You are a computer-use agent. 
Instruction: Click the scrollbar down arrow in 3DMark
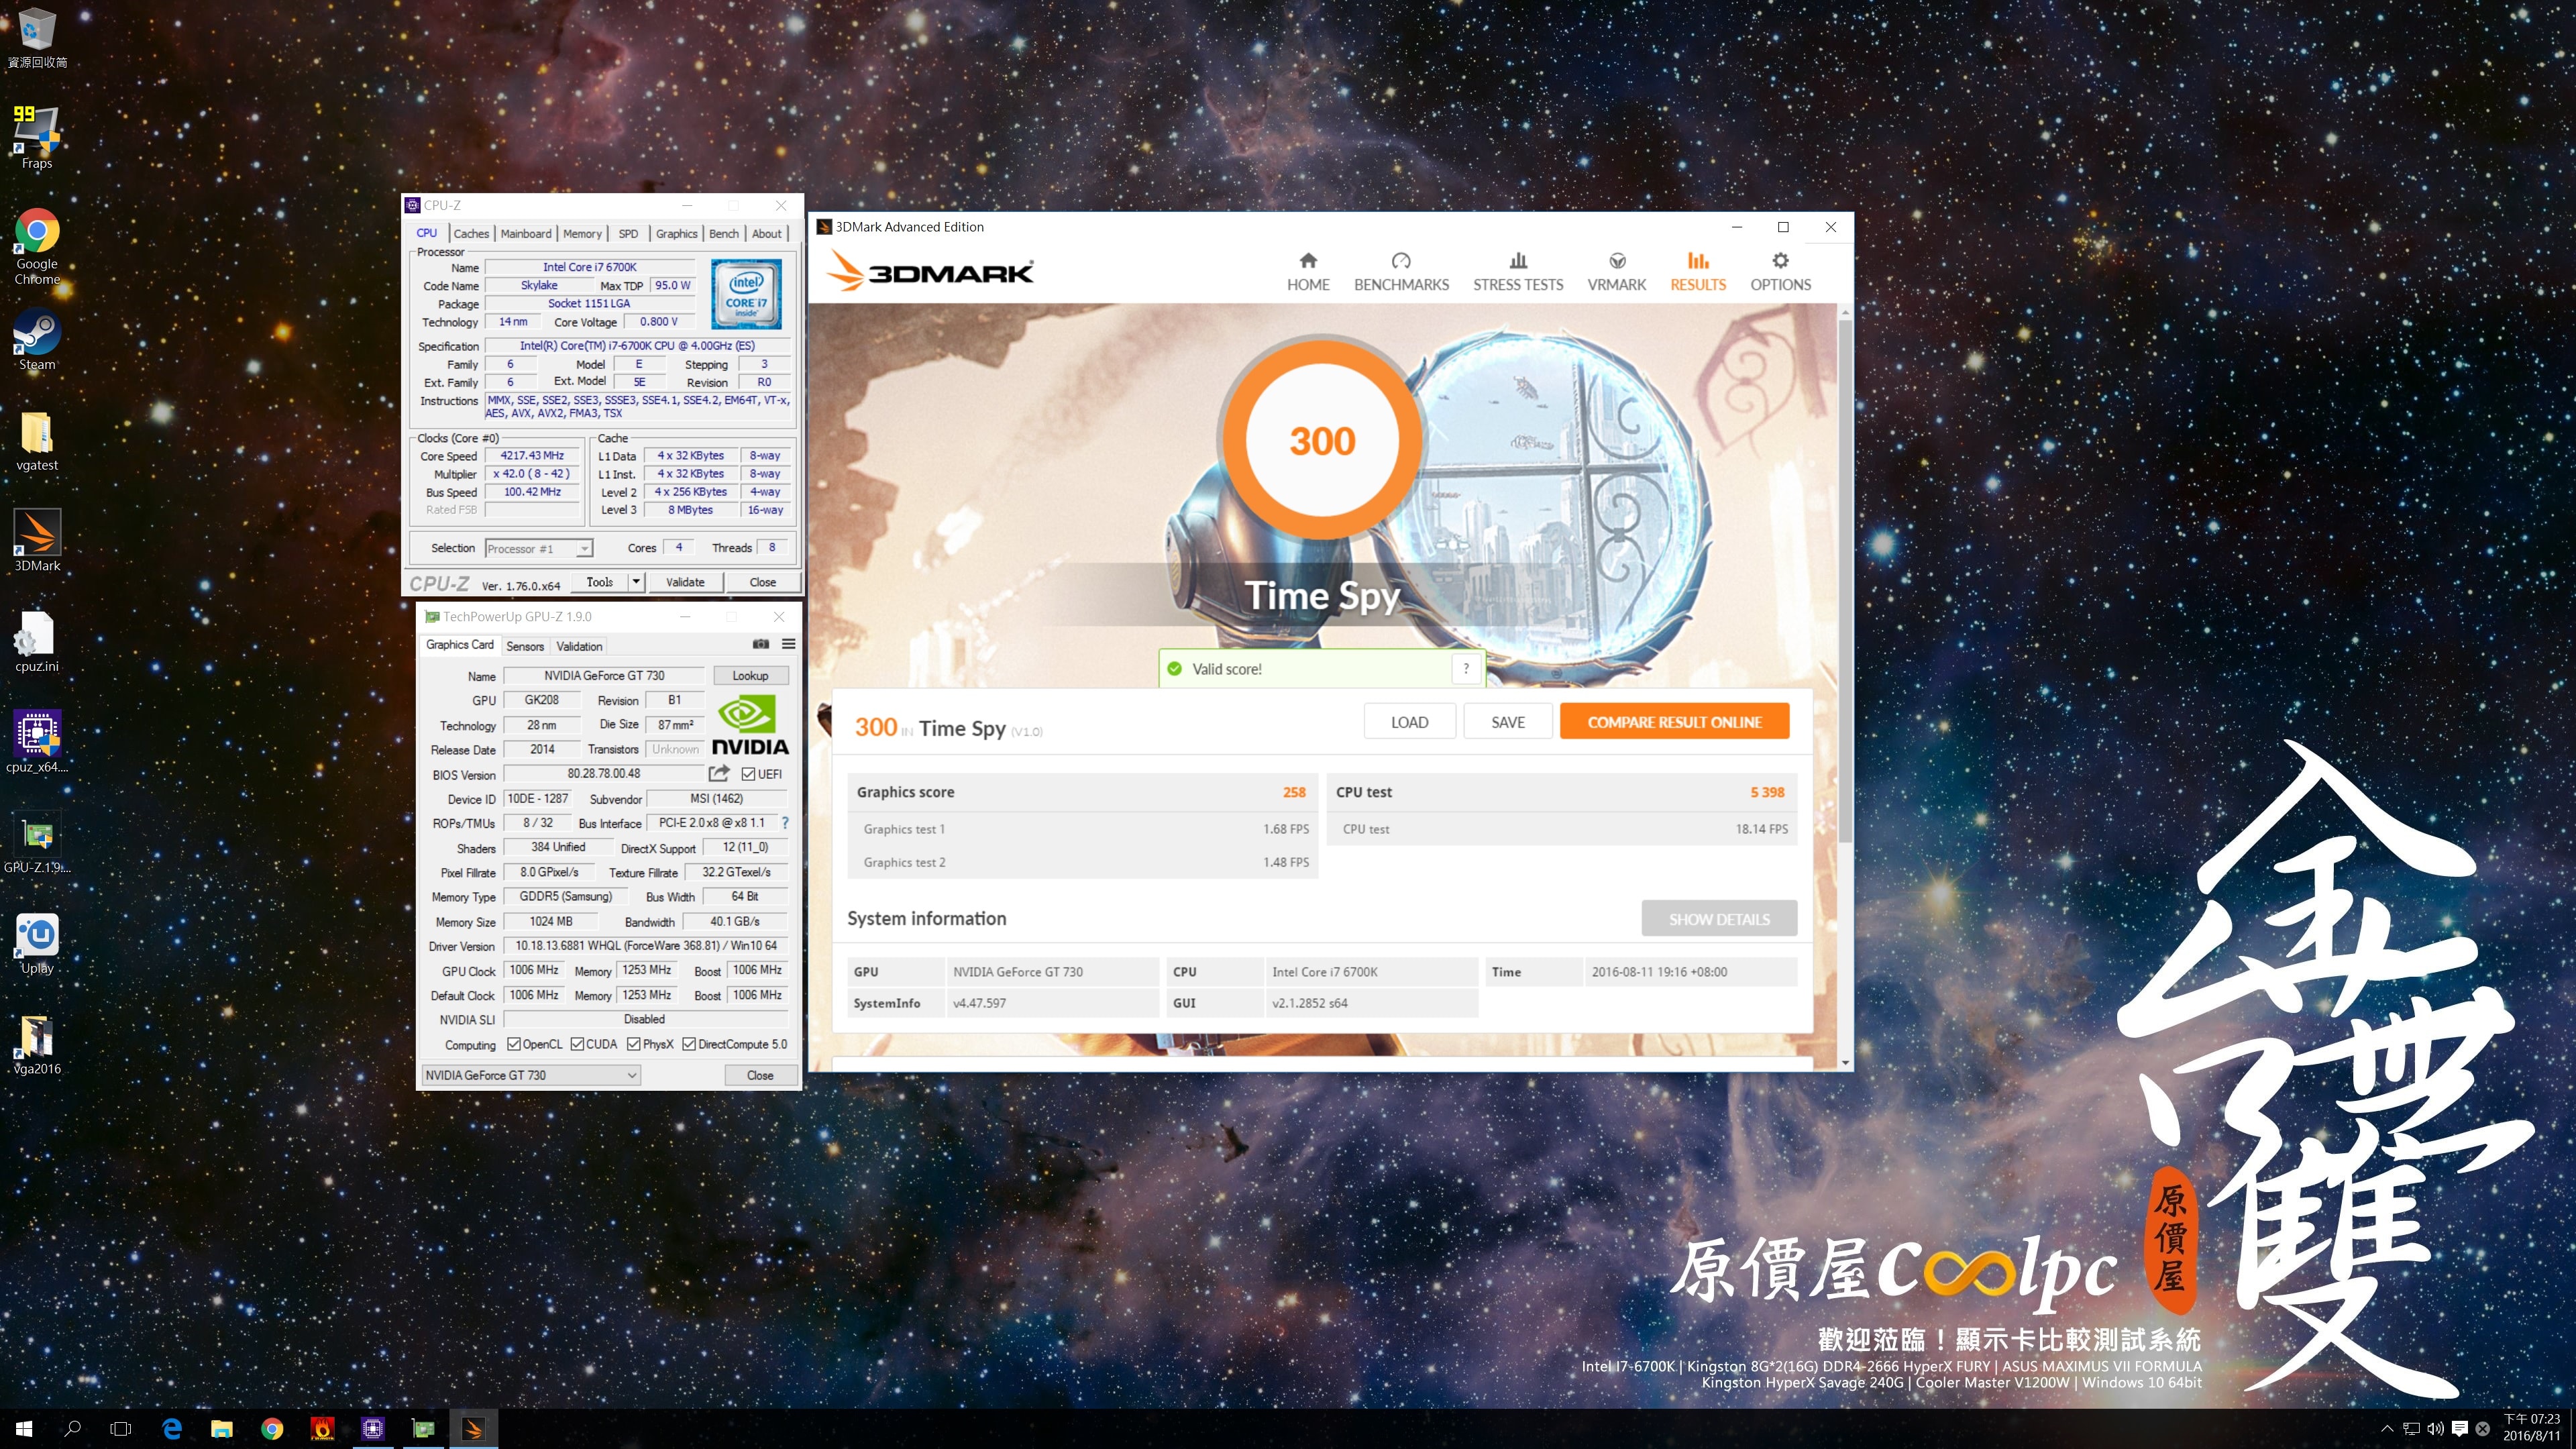coord(1845,1062)
